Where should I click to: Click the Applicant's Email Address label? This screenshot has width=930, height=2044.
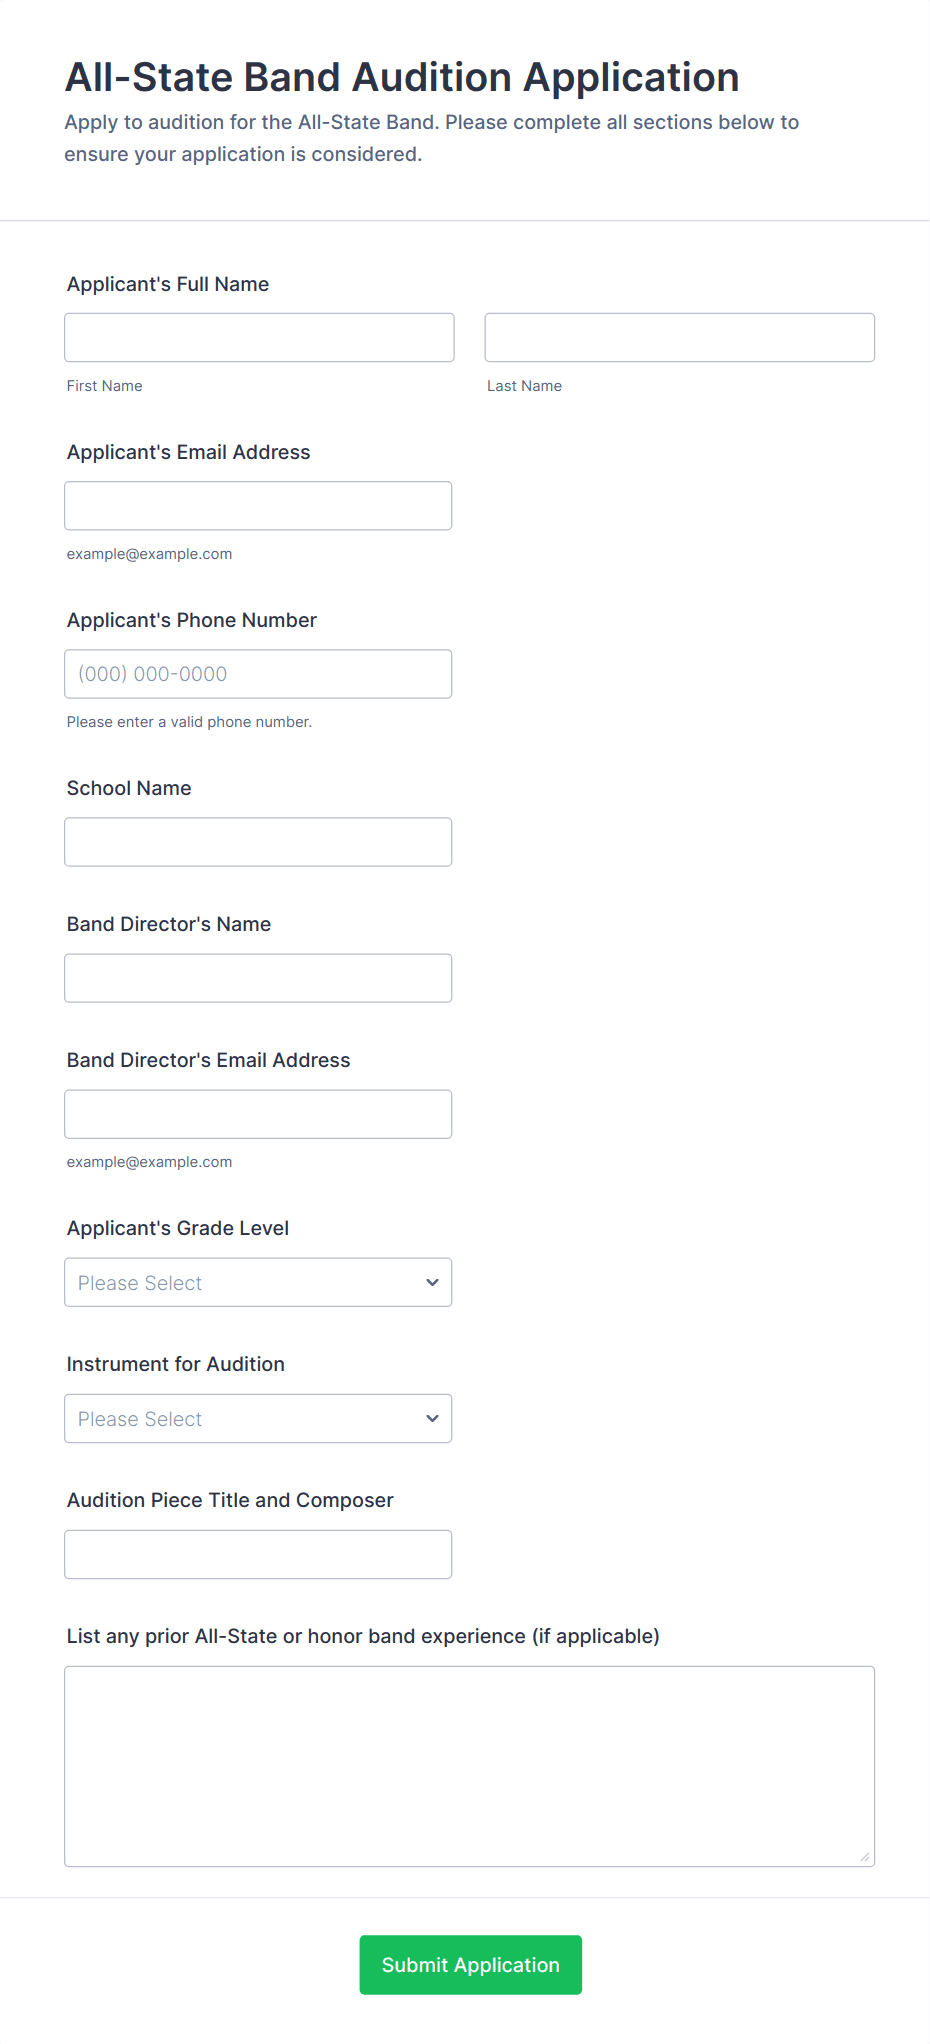point(189,452)
